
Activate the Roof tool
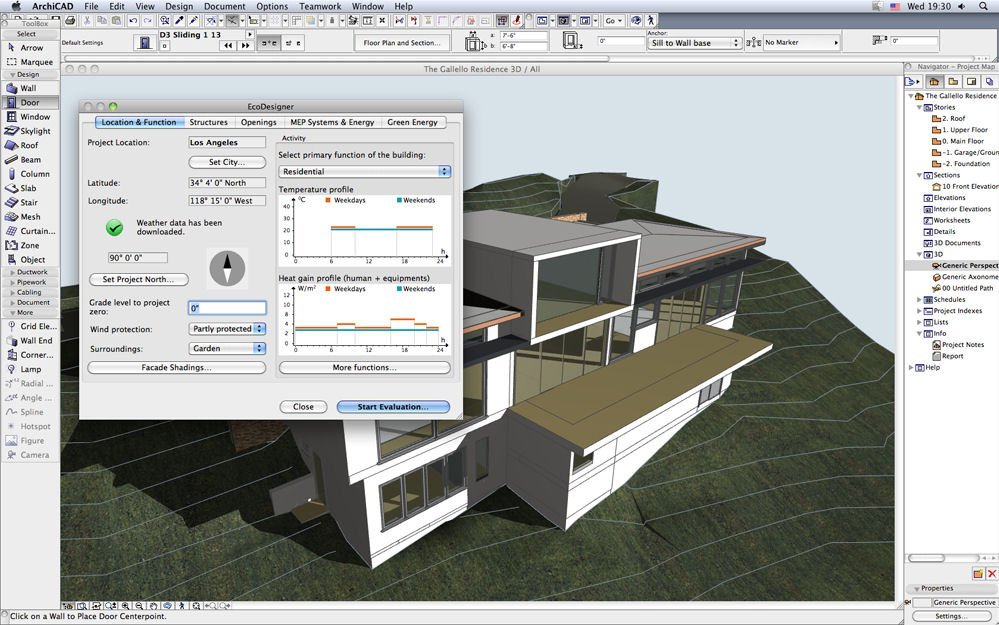pos(28,145)
